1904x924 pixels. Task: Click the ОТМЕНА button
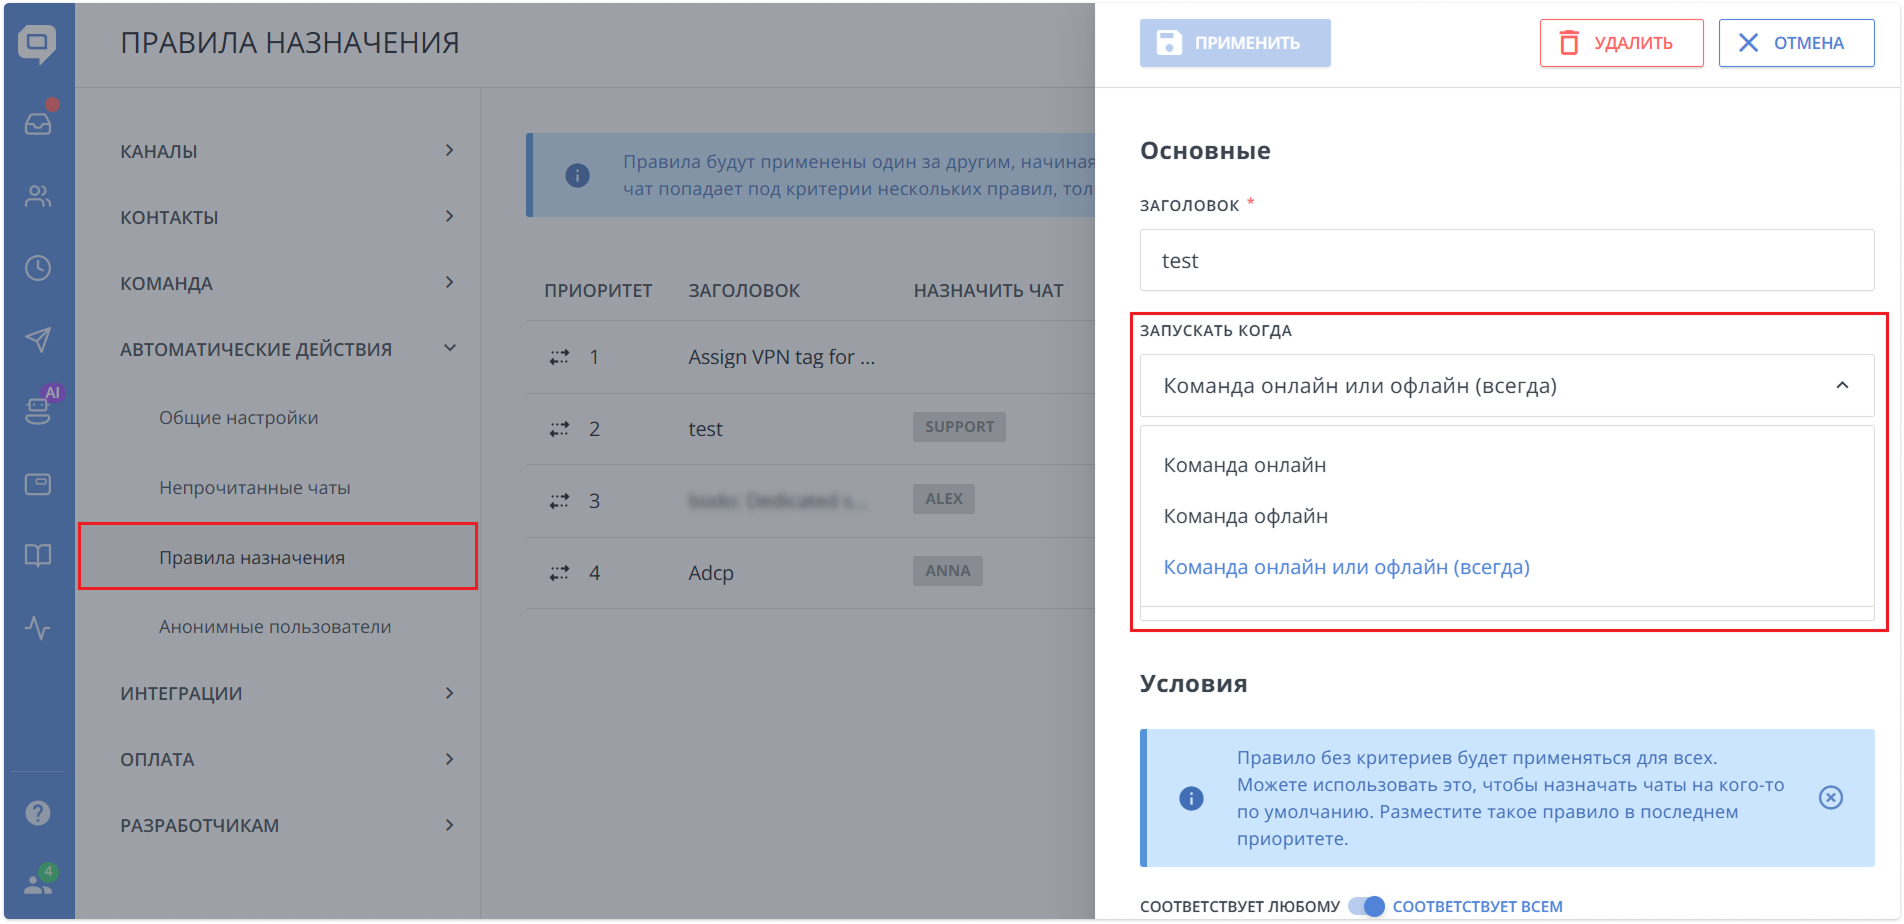coord(1796,42)
